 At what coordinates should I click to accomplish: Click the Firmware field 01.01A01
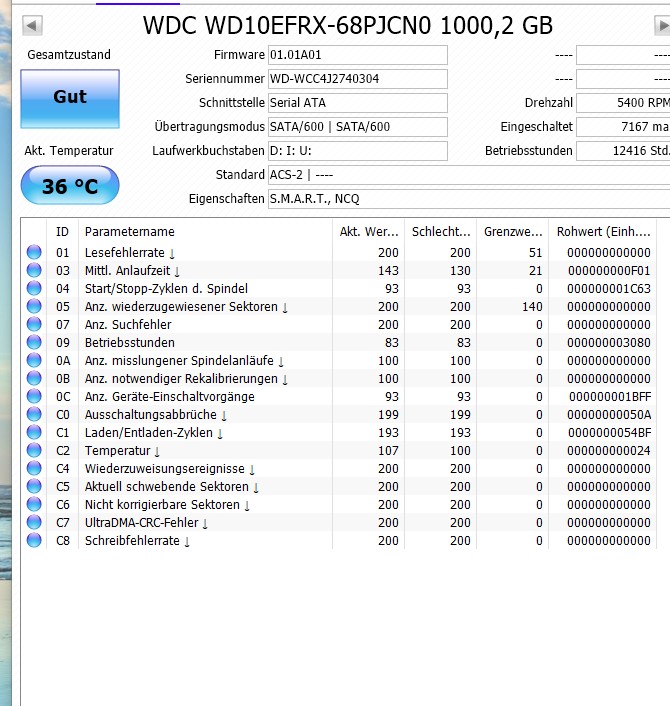click(358, 55)
